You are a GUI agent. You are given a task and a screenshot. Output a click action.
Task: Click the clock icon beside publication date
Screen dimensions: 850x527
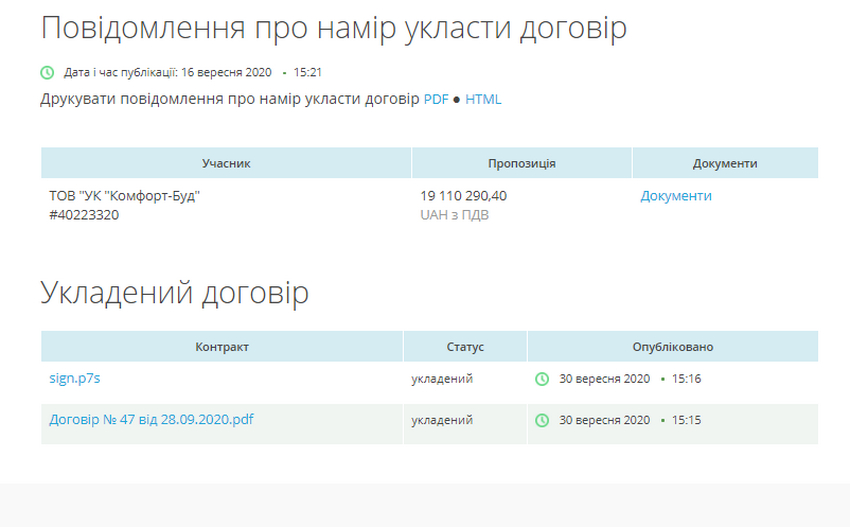(47, 72)
